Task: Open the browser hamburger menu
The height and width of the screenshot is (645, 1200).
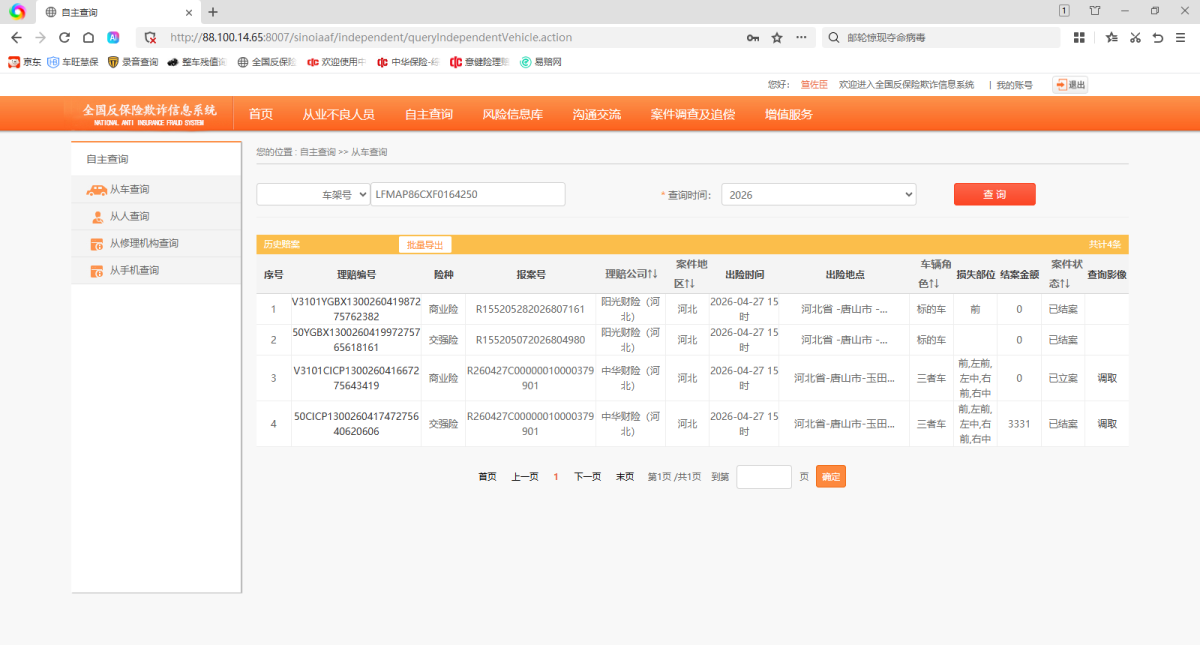Action: tap(1181, 38)
